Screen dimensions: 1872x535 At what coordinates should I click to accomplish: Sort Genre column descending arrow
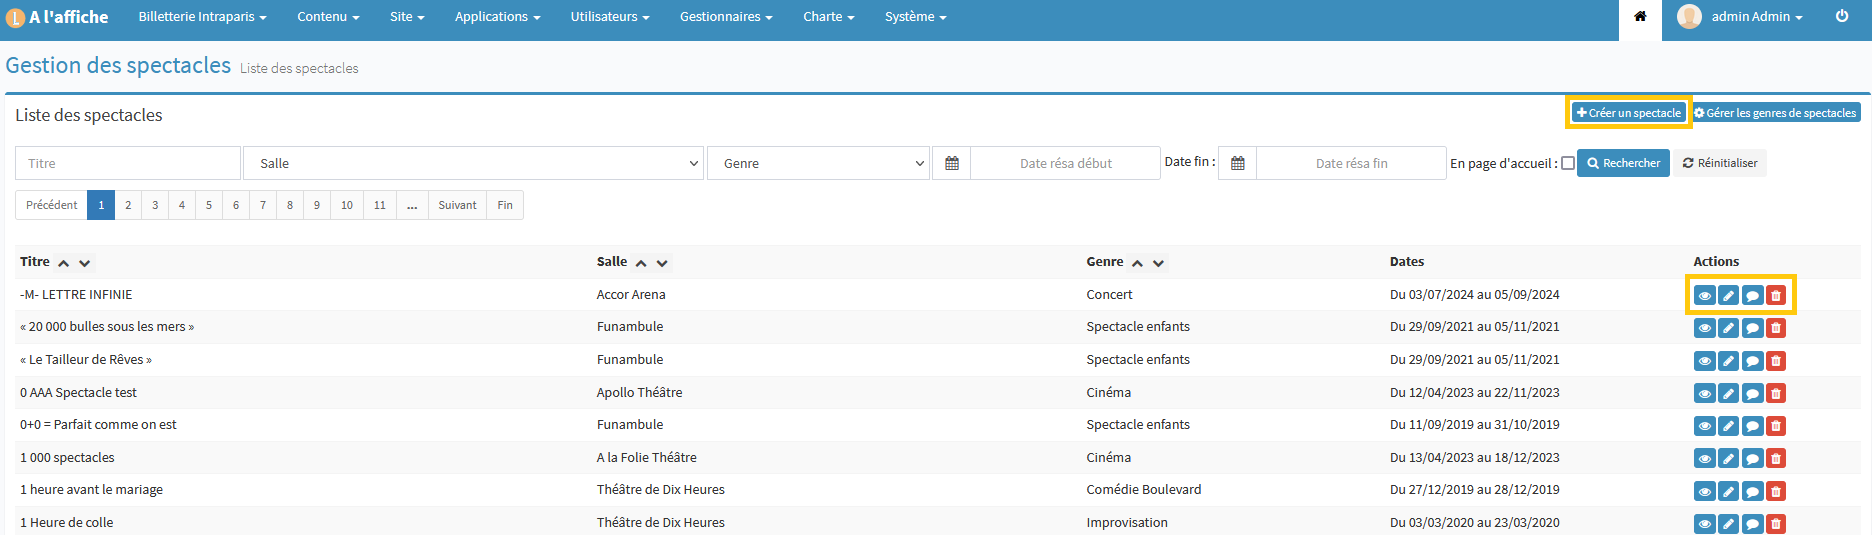1159,263
